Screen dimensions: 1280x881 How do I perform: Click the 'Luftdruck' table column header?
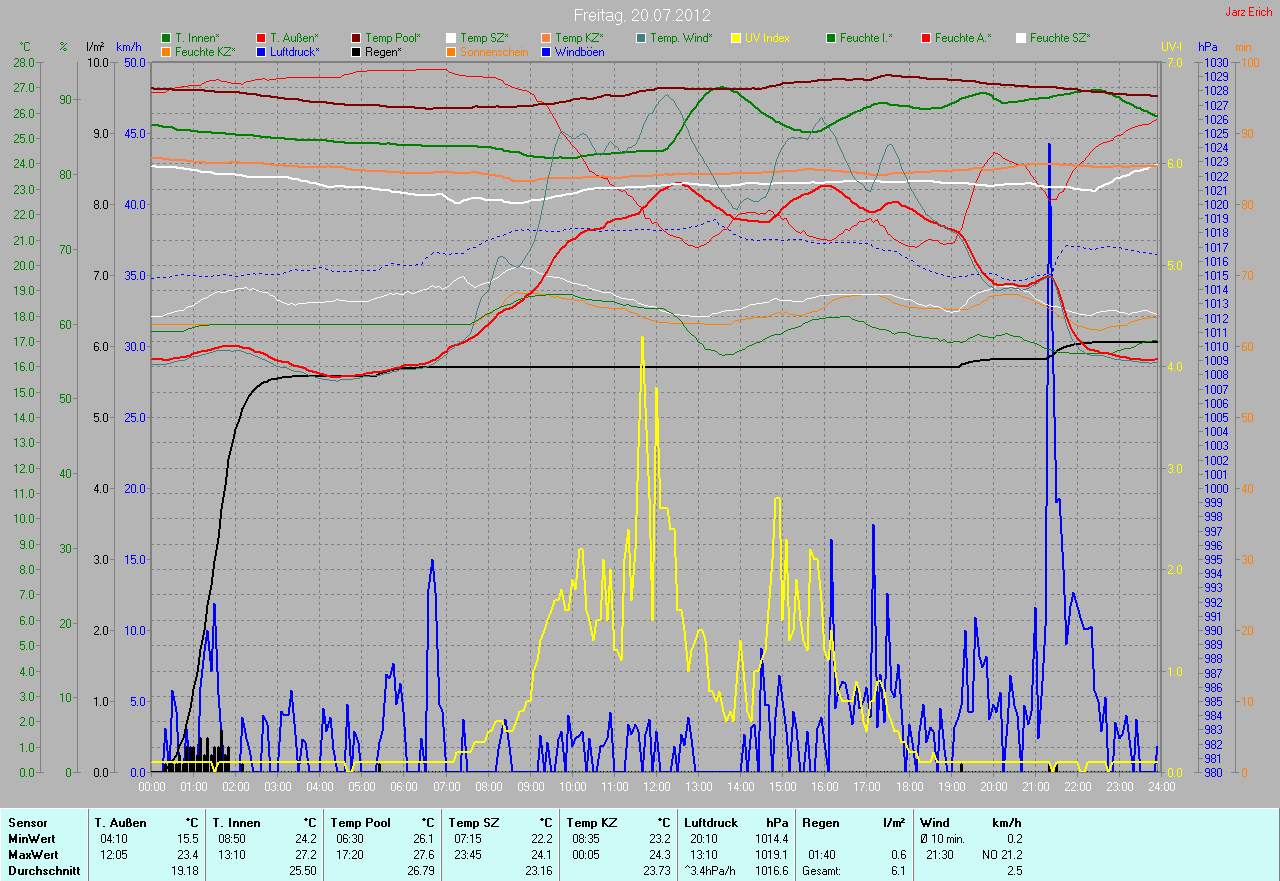[710, 823]
